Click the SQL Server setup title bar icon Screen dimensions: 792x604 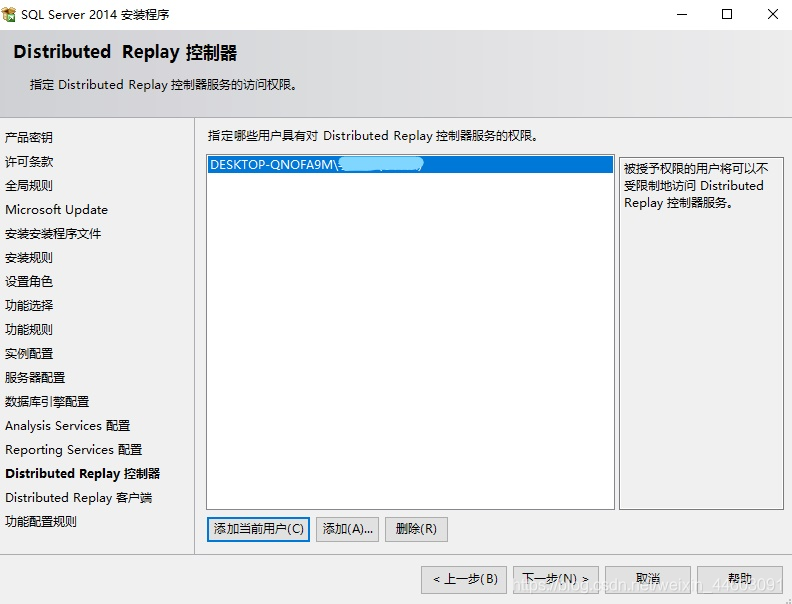click(x=9, y=14)
